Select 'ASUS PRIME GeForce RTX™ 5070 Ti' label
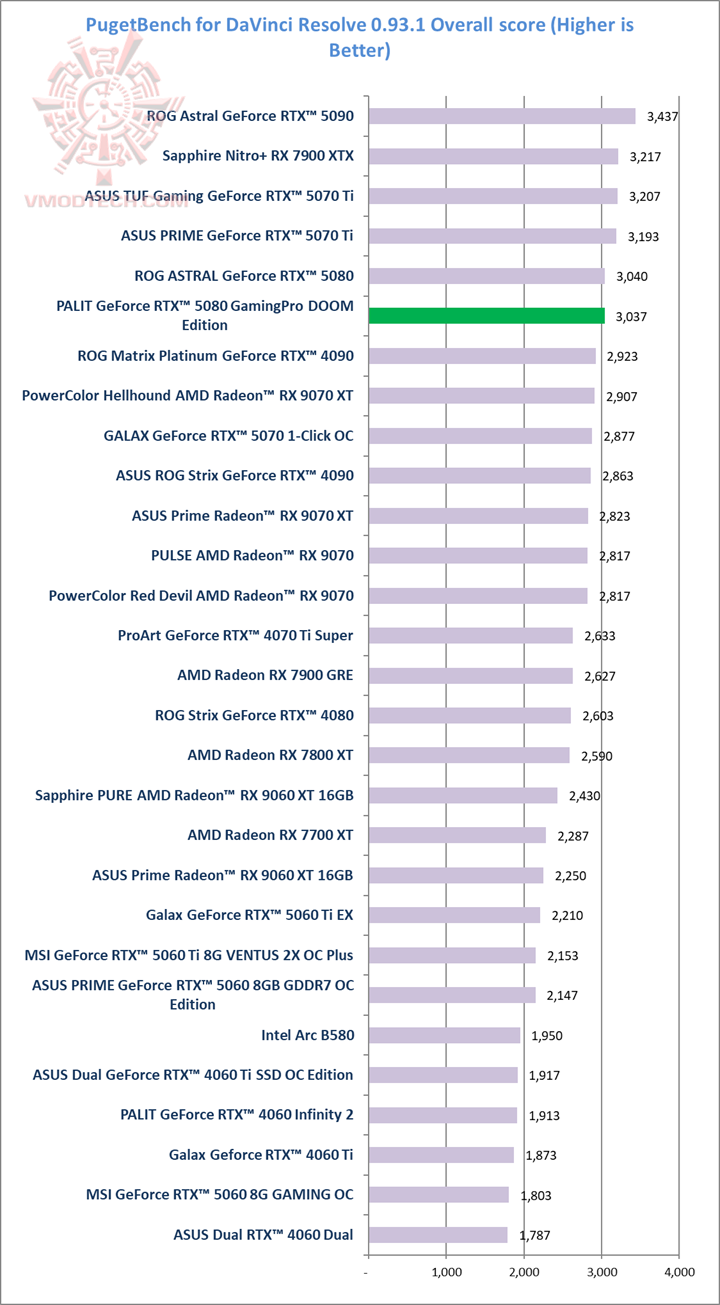 point(237,236)
